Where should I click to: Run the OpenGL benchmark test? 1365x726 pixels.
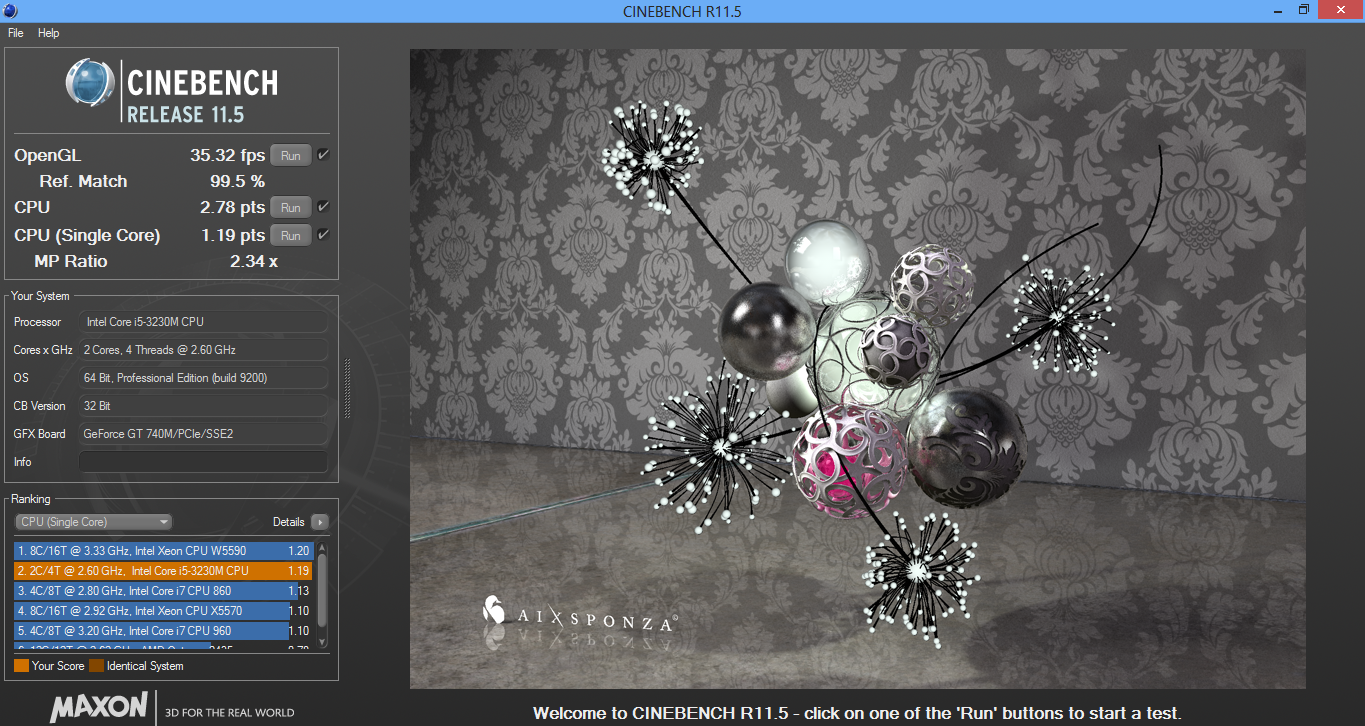coord(290,155)
